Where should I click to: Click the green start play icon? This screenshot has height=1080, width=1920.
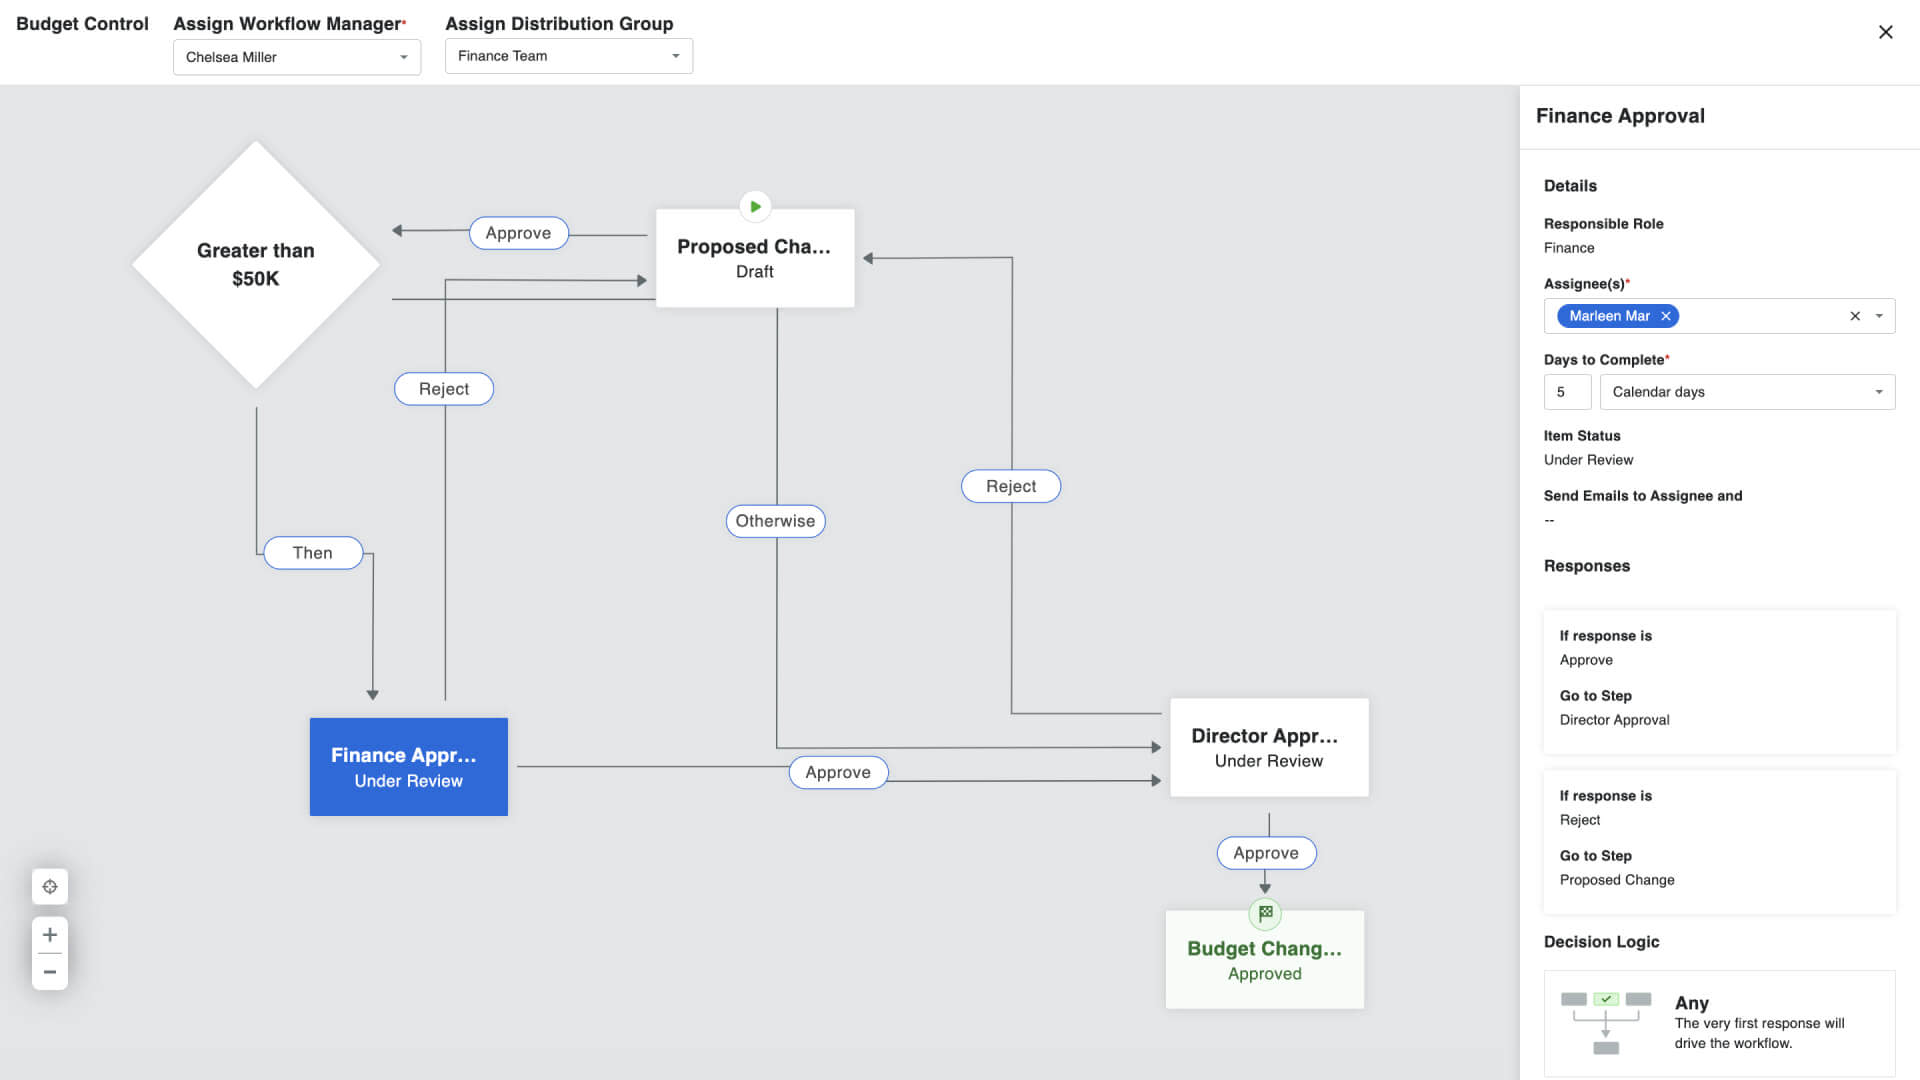click(x=755, y=207)
